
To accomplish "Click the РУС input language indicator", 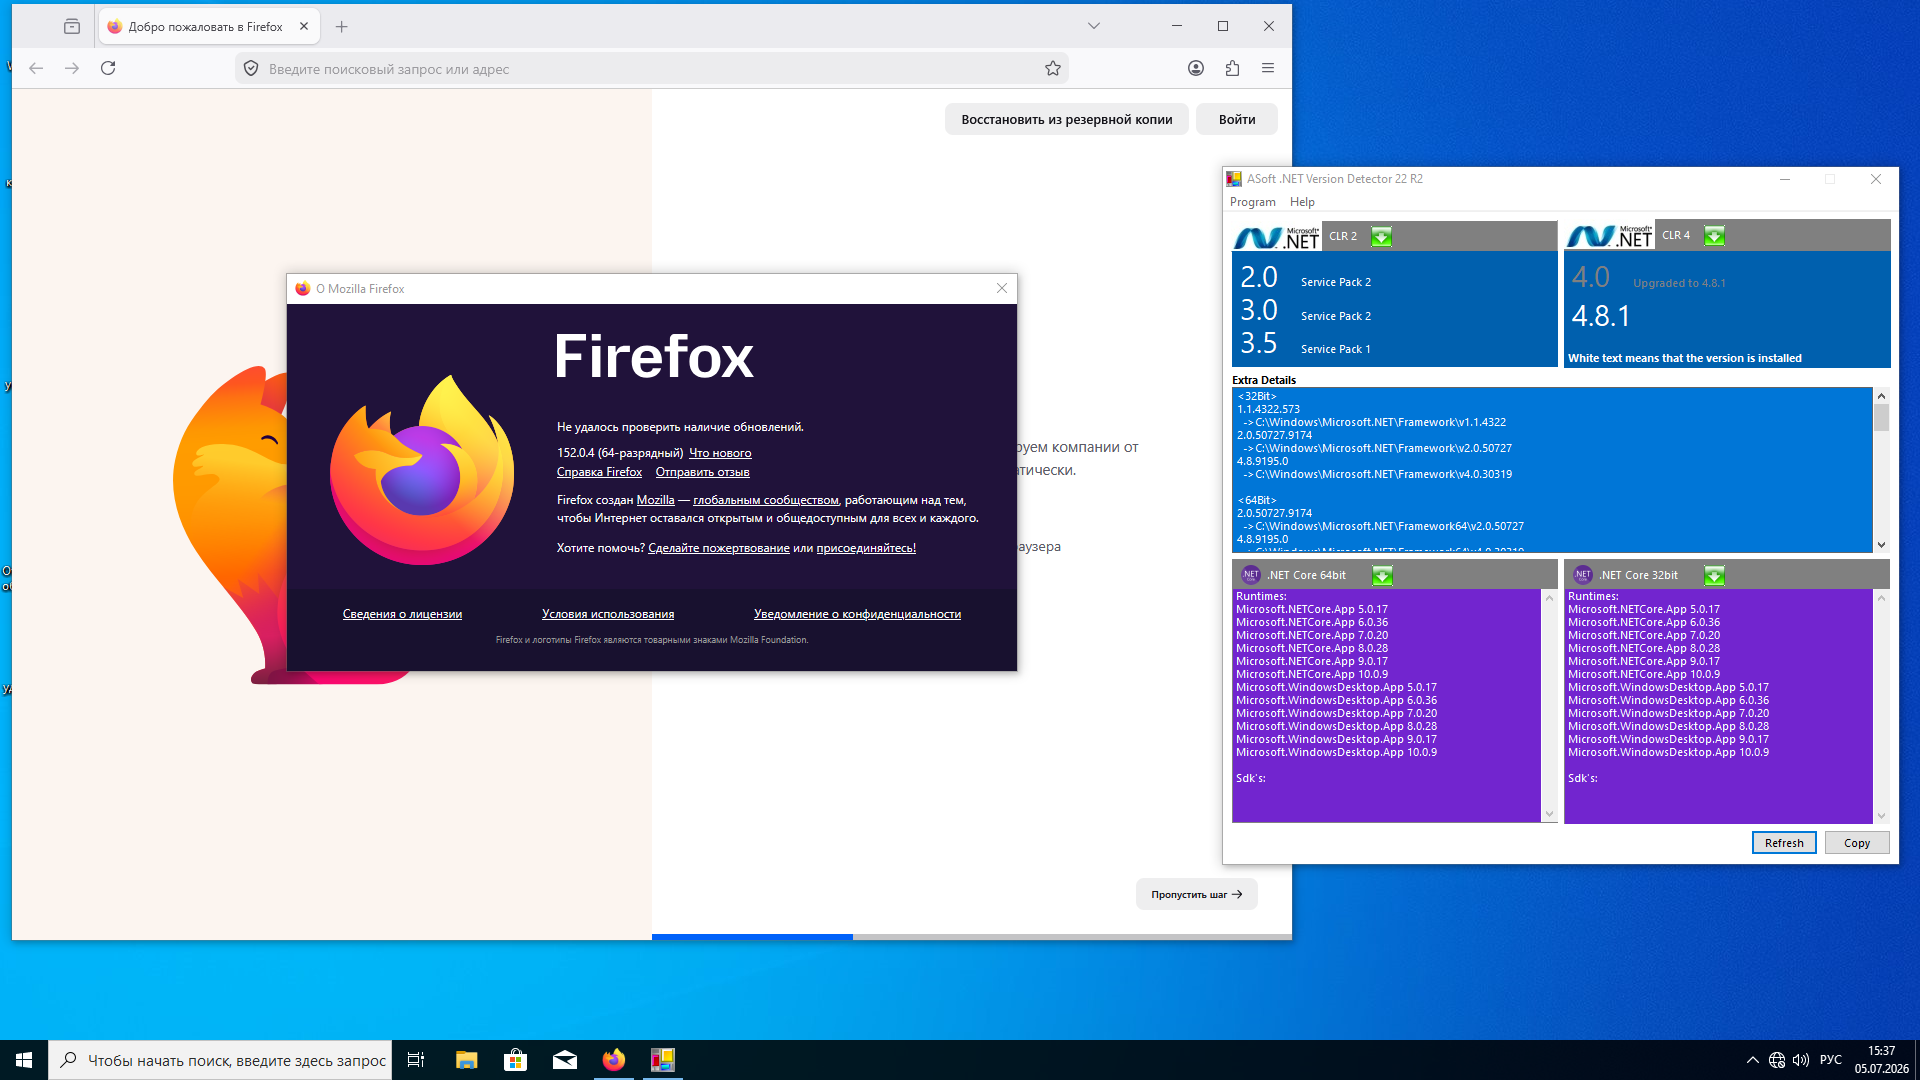I will point(1831,1060).
